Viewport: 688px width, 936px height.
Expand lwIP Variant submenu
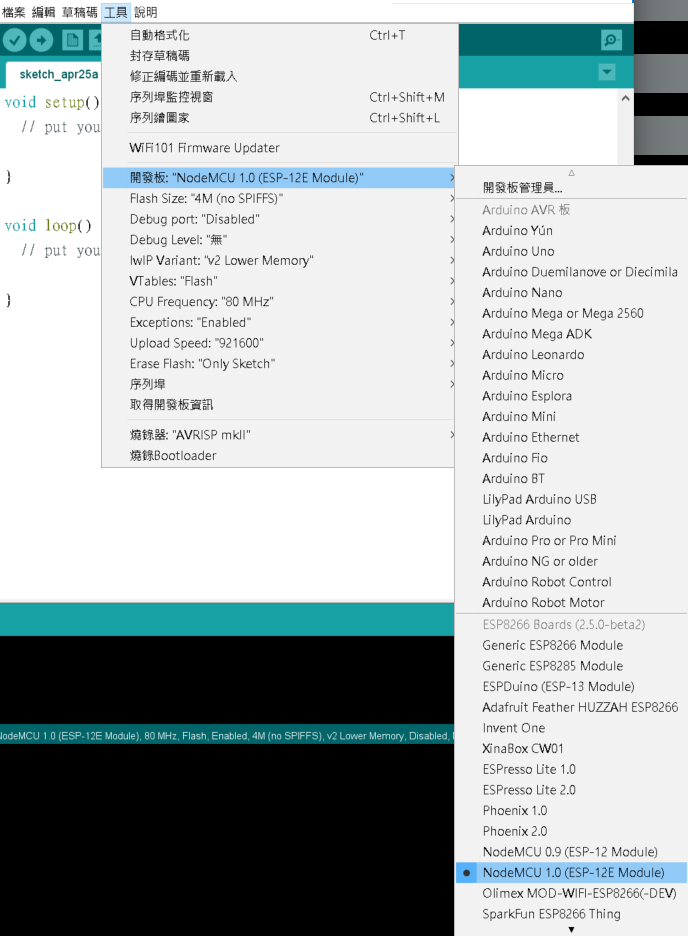click(280, 260)
